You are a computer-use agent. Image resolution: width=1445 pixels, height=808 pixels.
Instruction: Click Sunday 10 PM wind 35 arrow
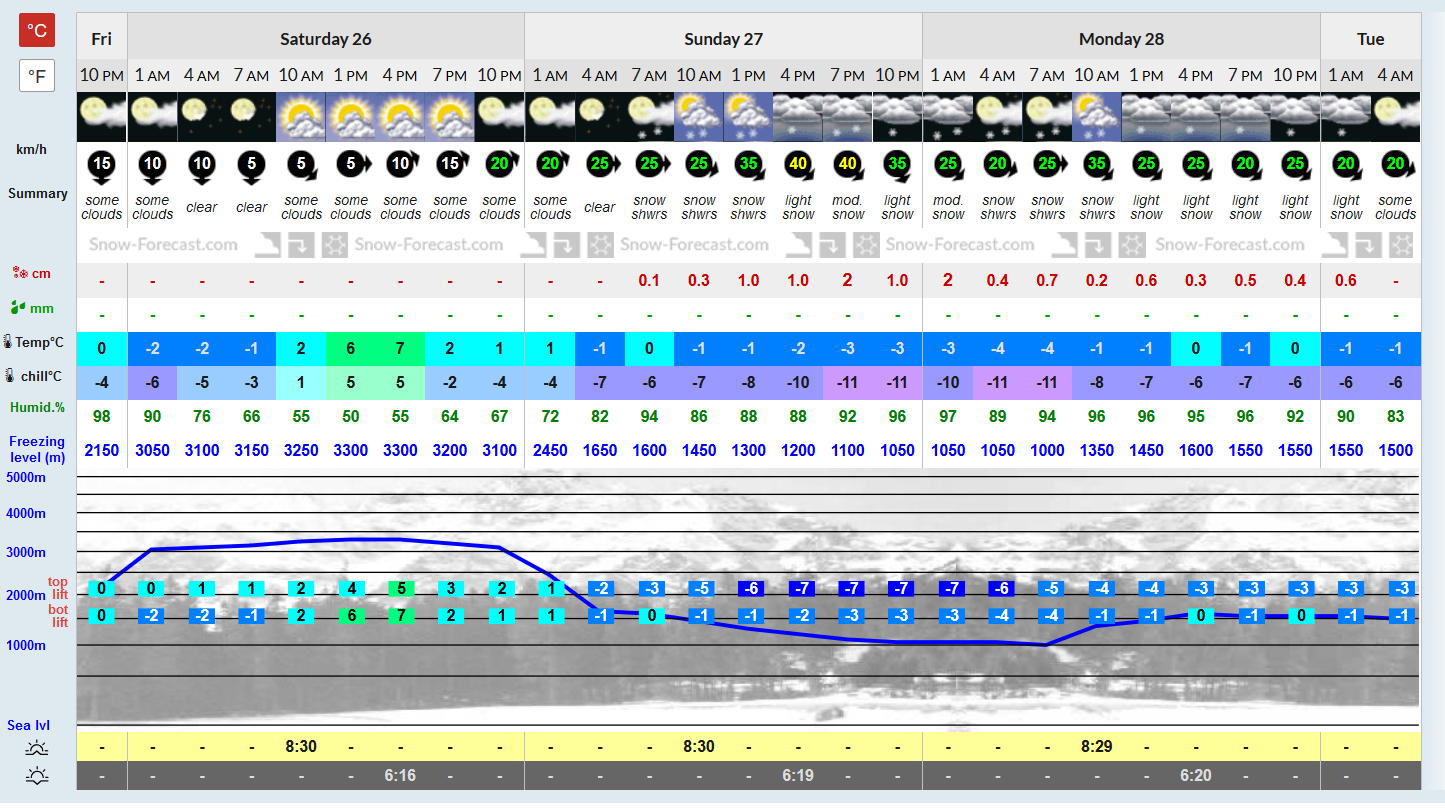[898, 166]
